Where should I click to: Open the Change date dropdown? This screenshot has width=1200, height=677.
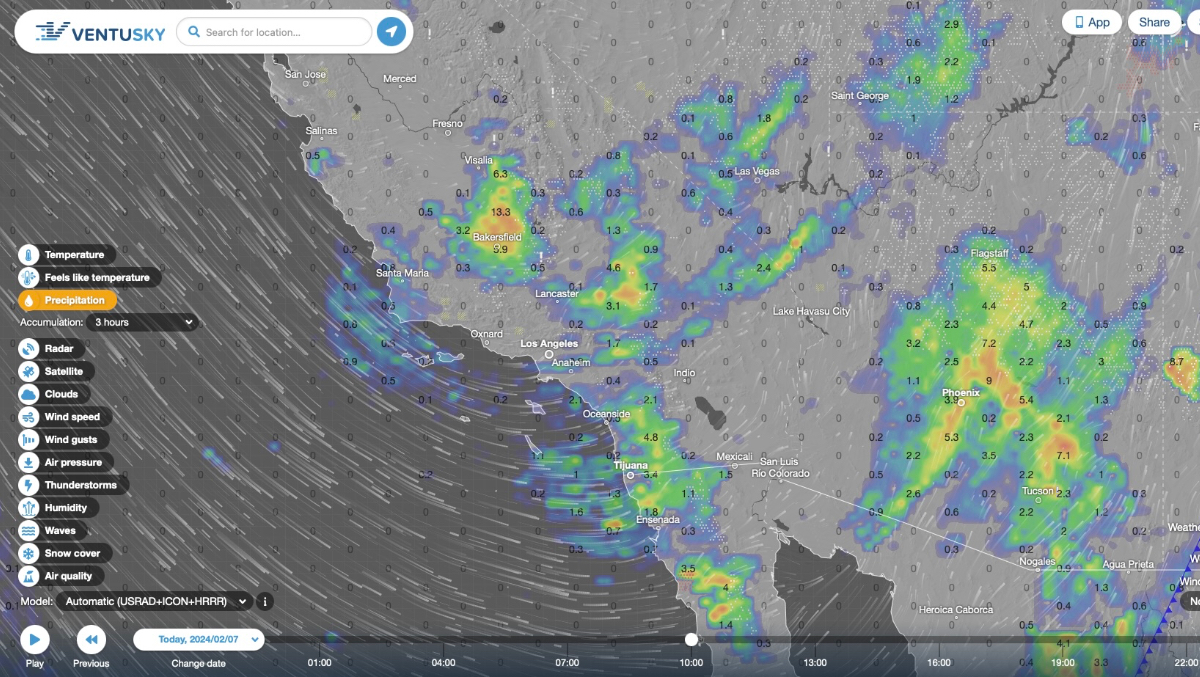point(198,639)
